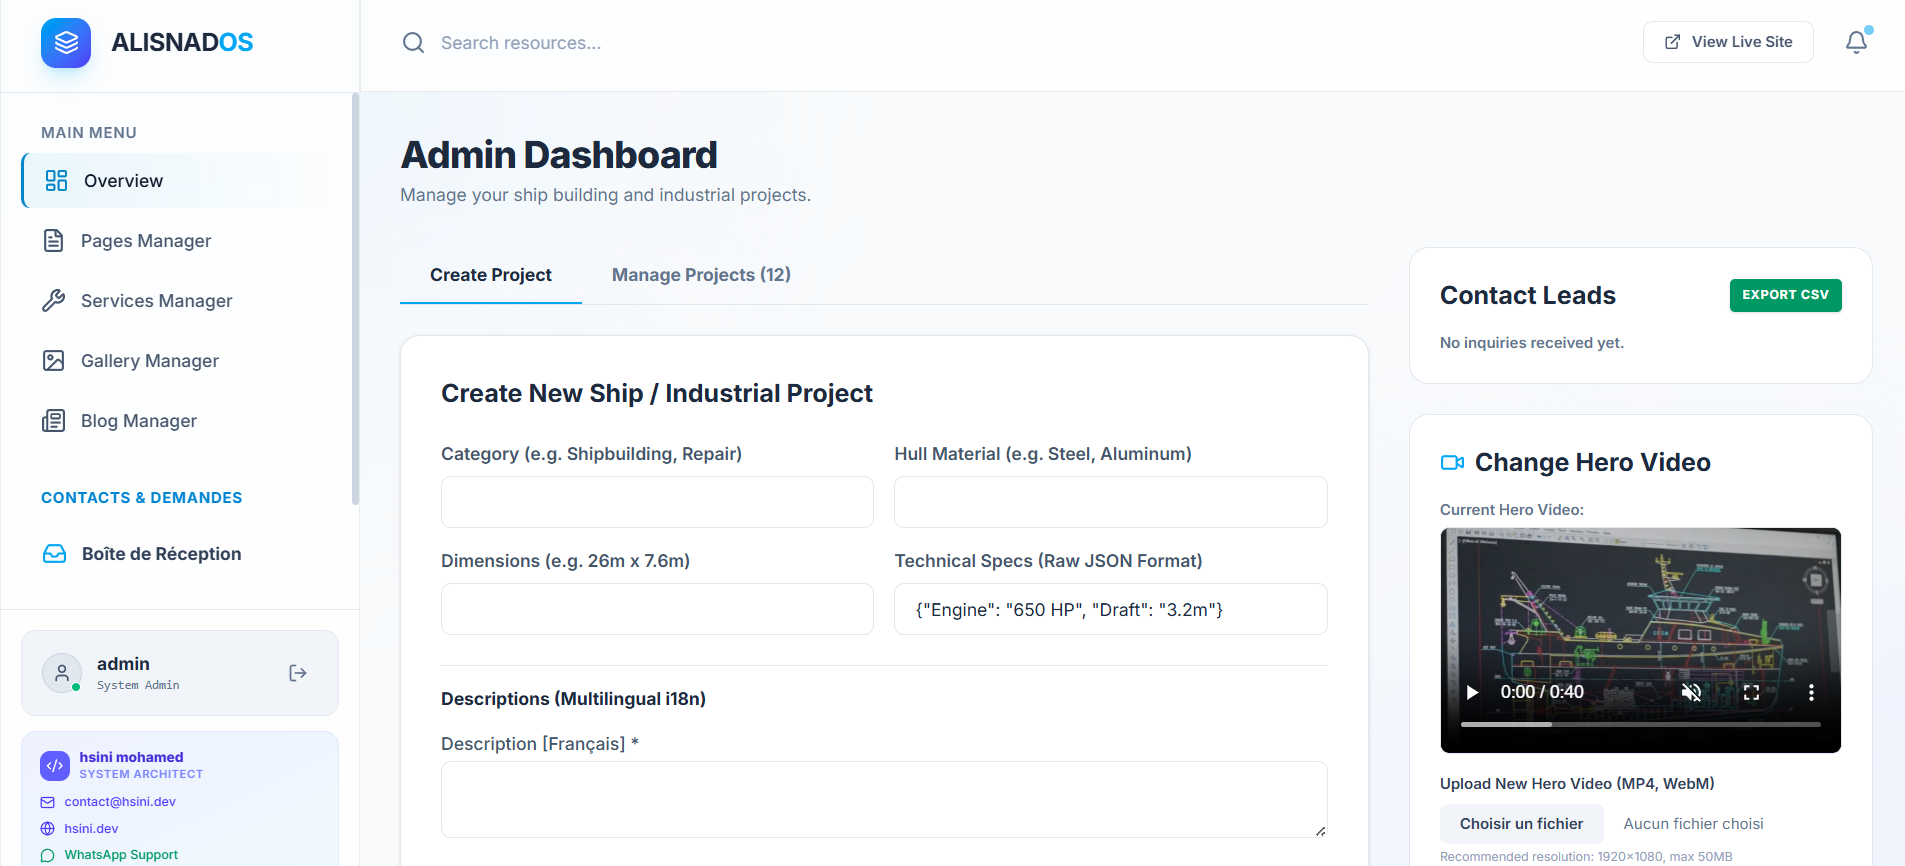Click the hero video progress bar

click(x=1640, y=724)
